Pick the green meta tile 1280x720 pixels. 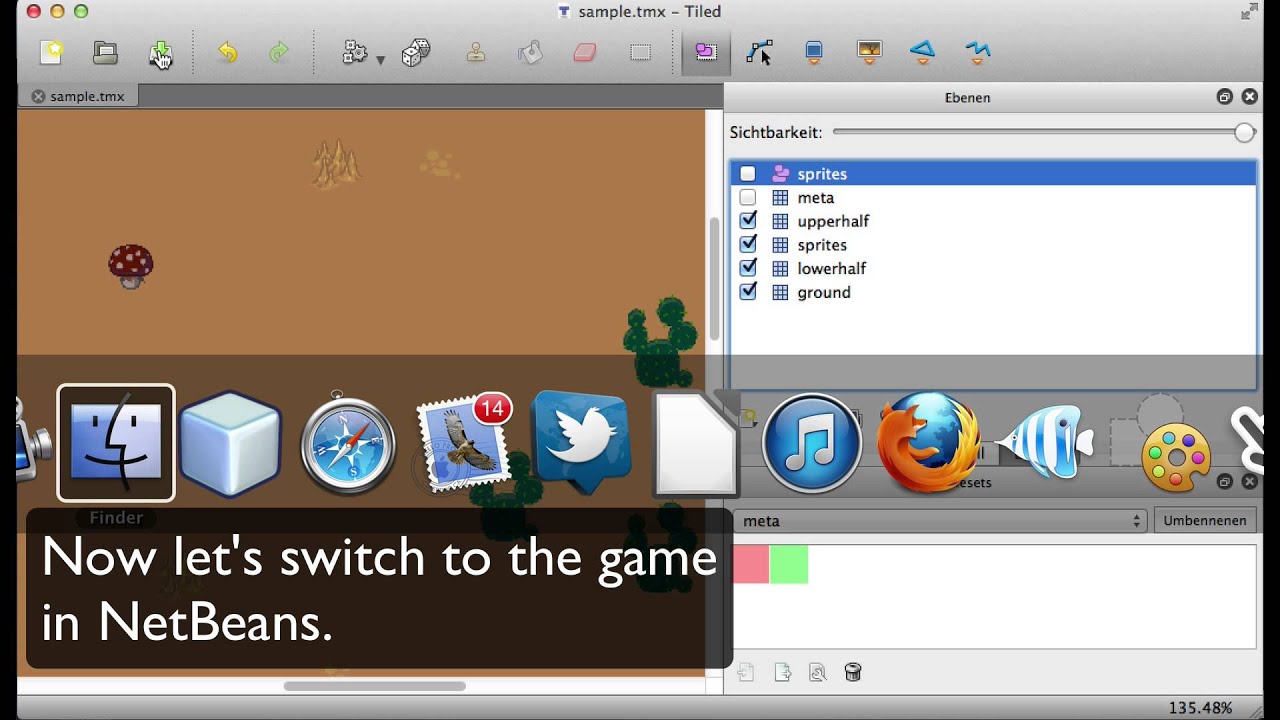[789, 565]
